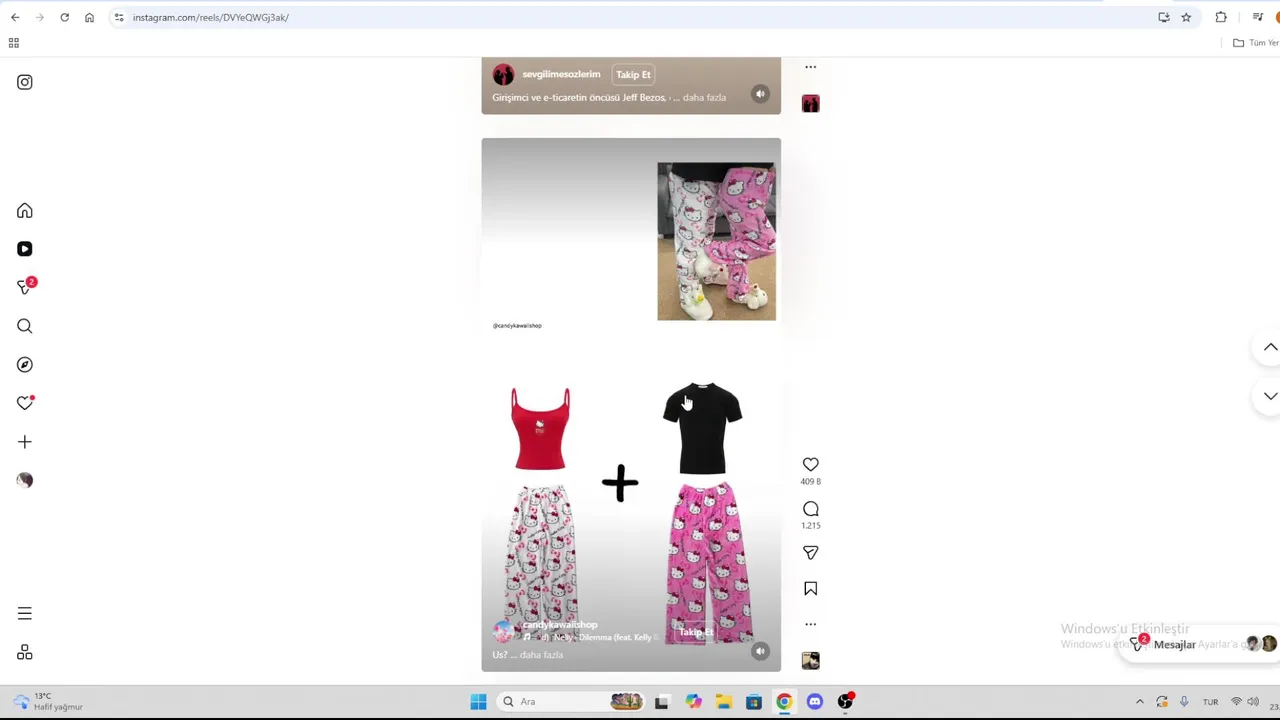The width and height of the screenshot is (1280, 720).
Task: Reload the page in the browser
Action: pos(64,17)
